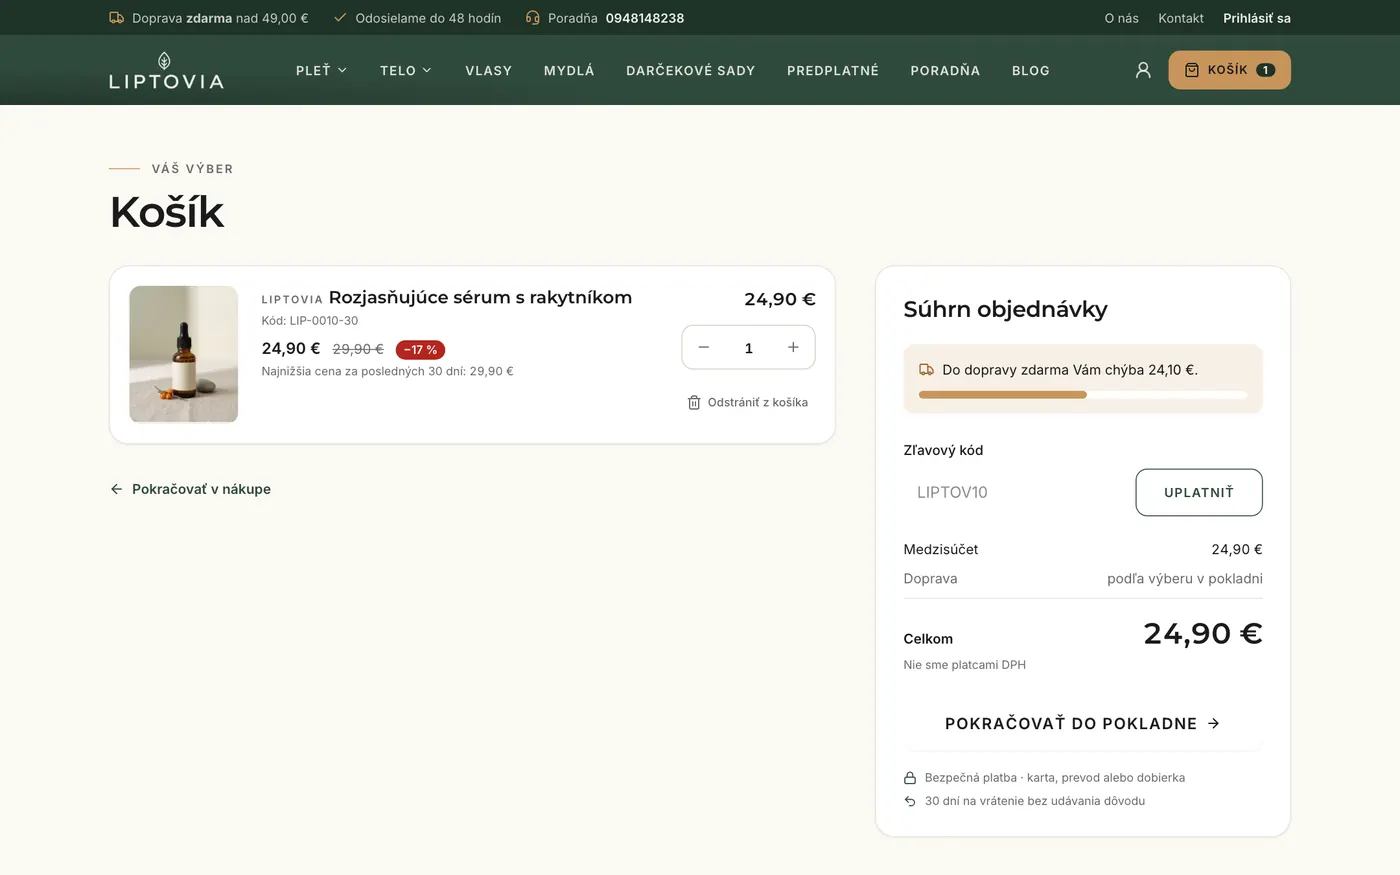Click the delivery truck icon in top bar
Screen dimensions: 1400x875
click(x=116, y=18)
